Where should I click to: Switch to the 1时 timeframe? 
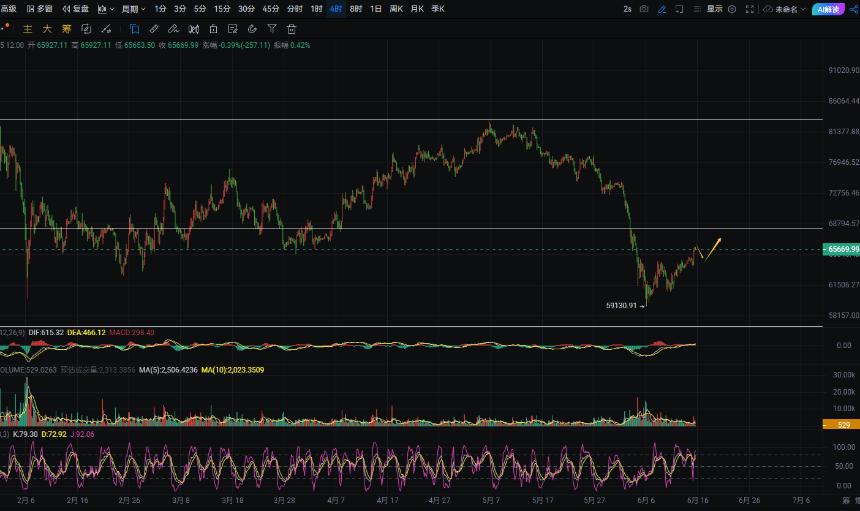click(x=316, y=9)
